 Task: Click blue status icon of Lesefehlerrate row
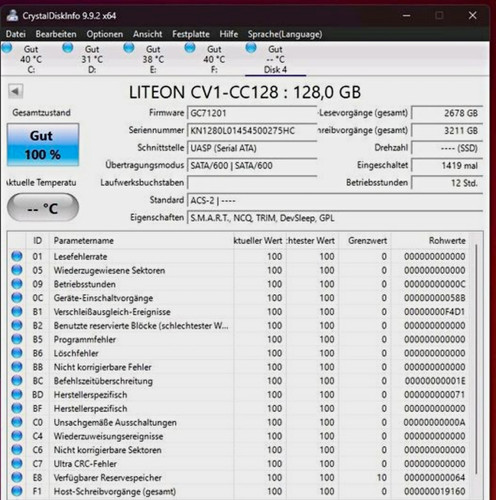(17, 256)
